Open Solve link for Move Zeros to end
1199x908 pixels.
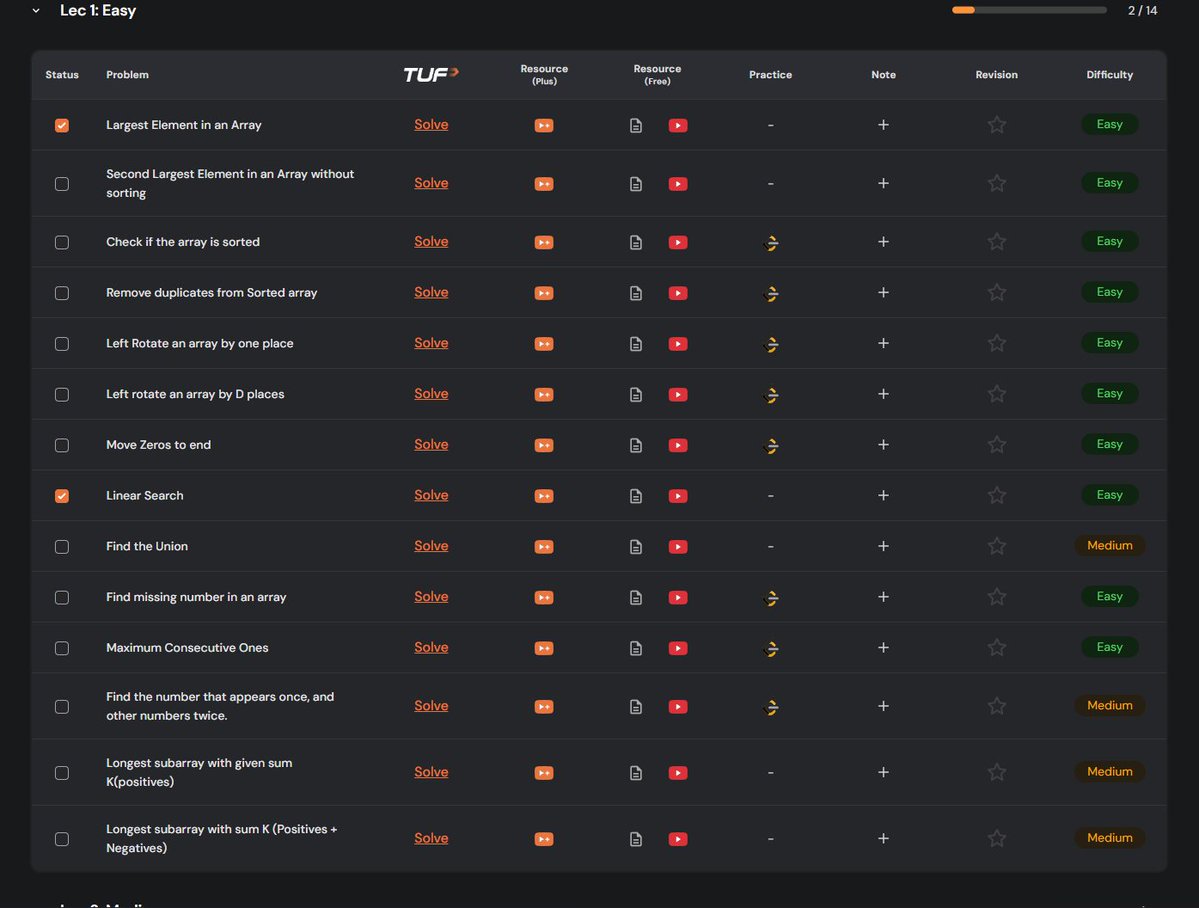point(431,444)
